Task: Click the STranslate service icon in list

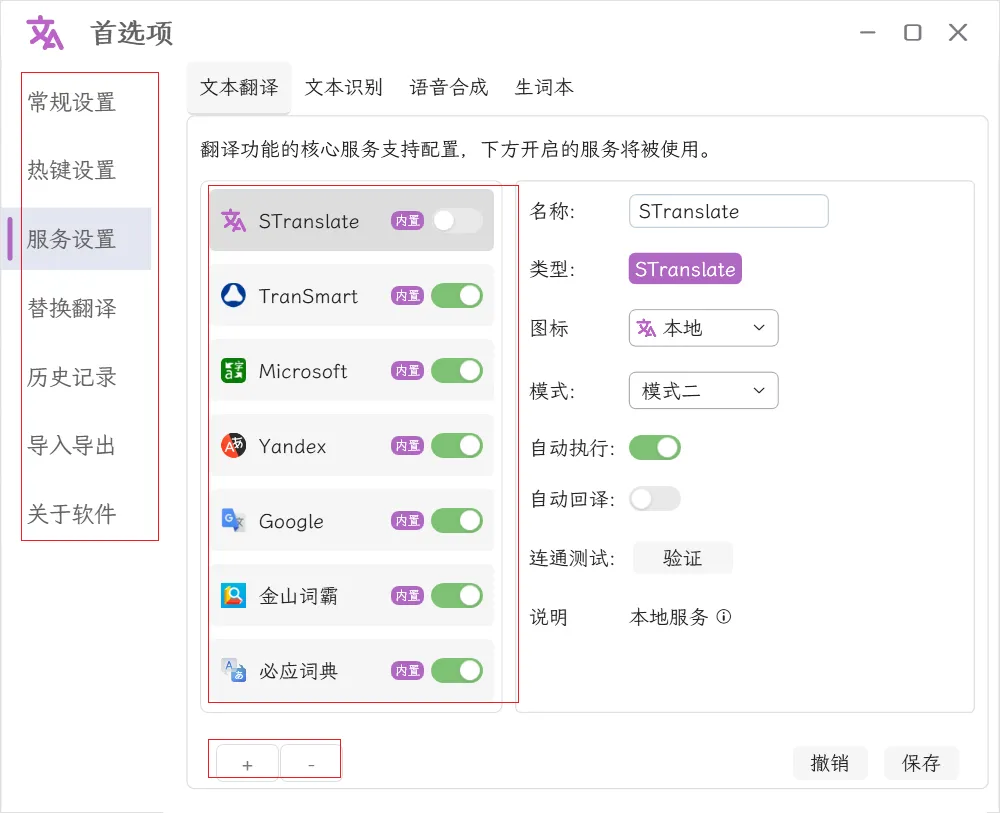Action: [233, 221]
